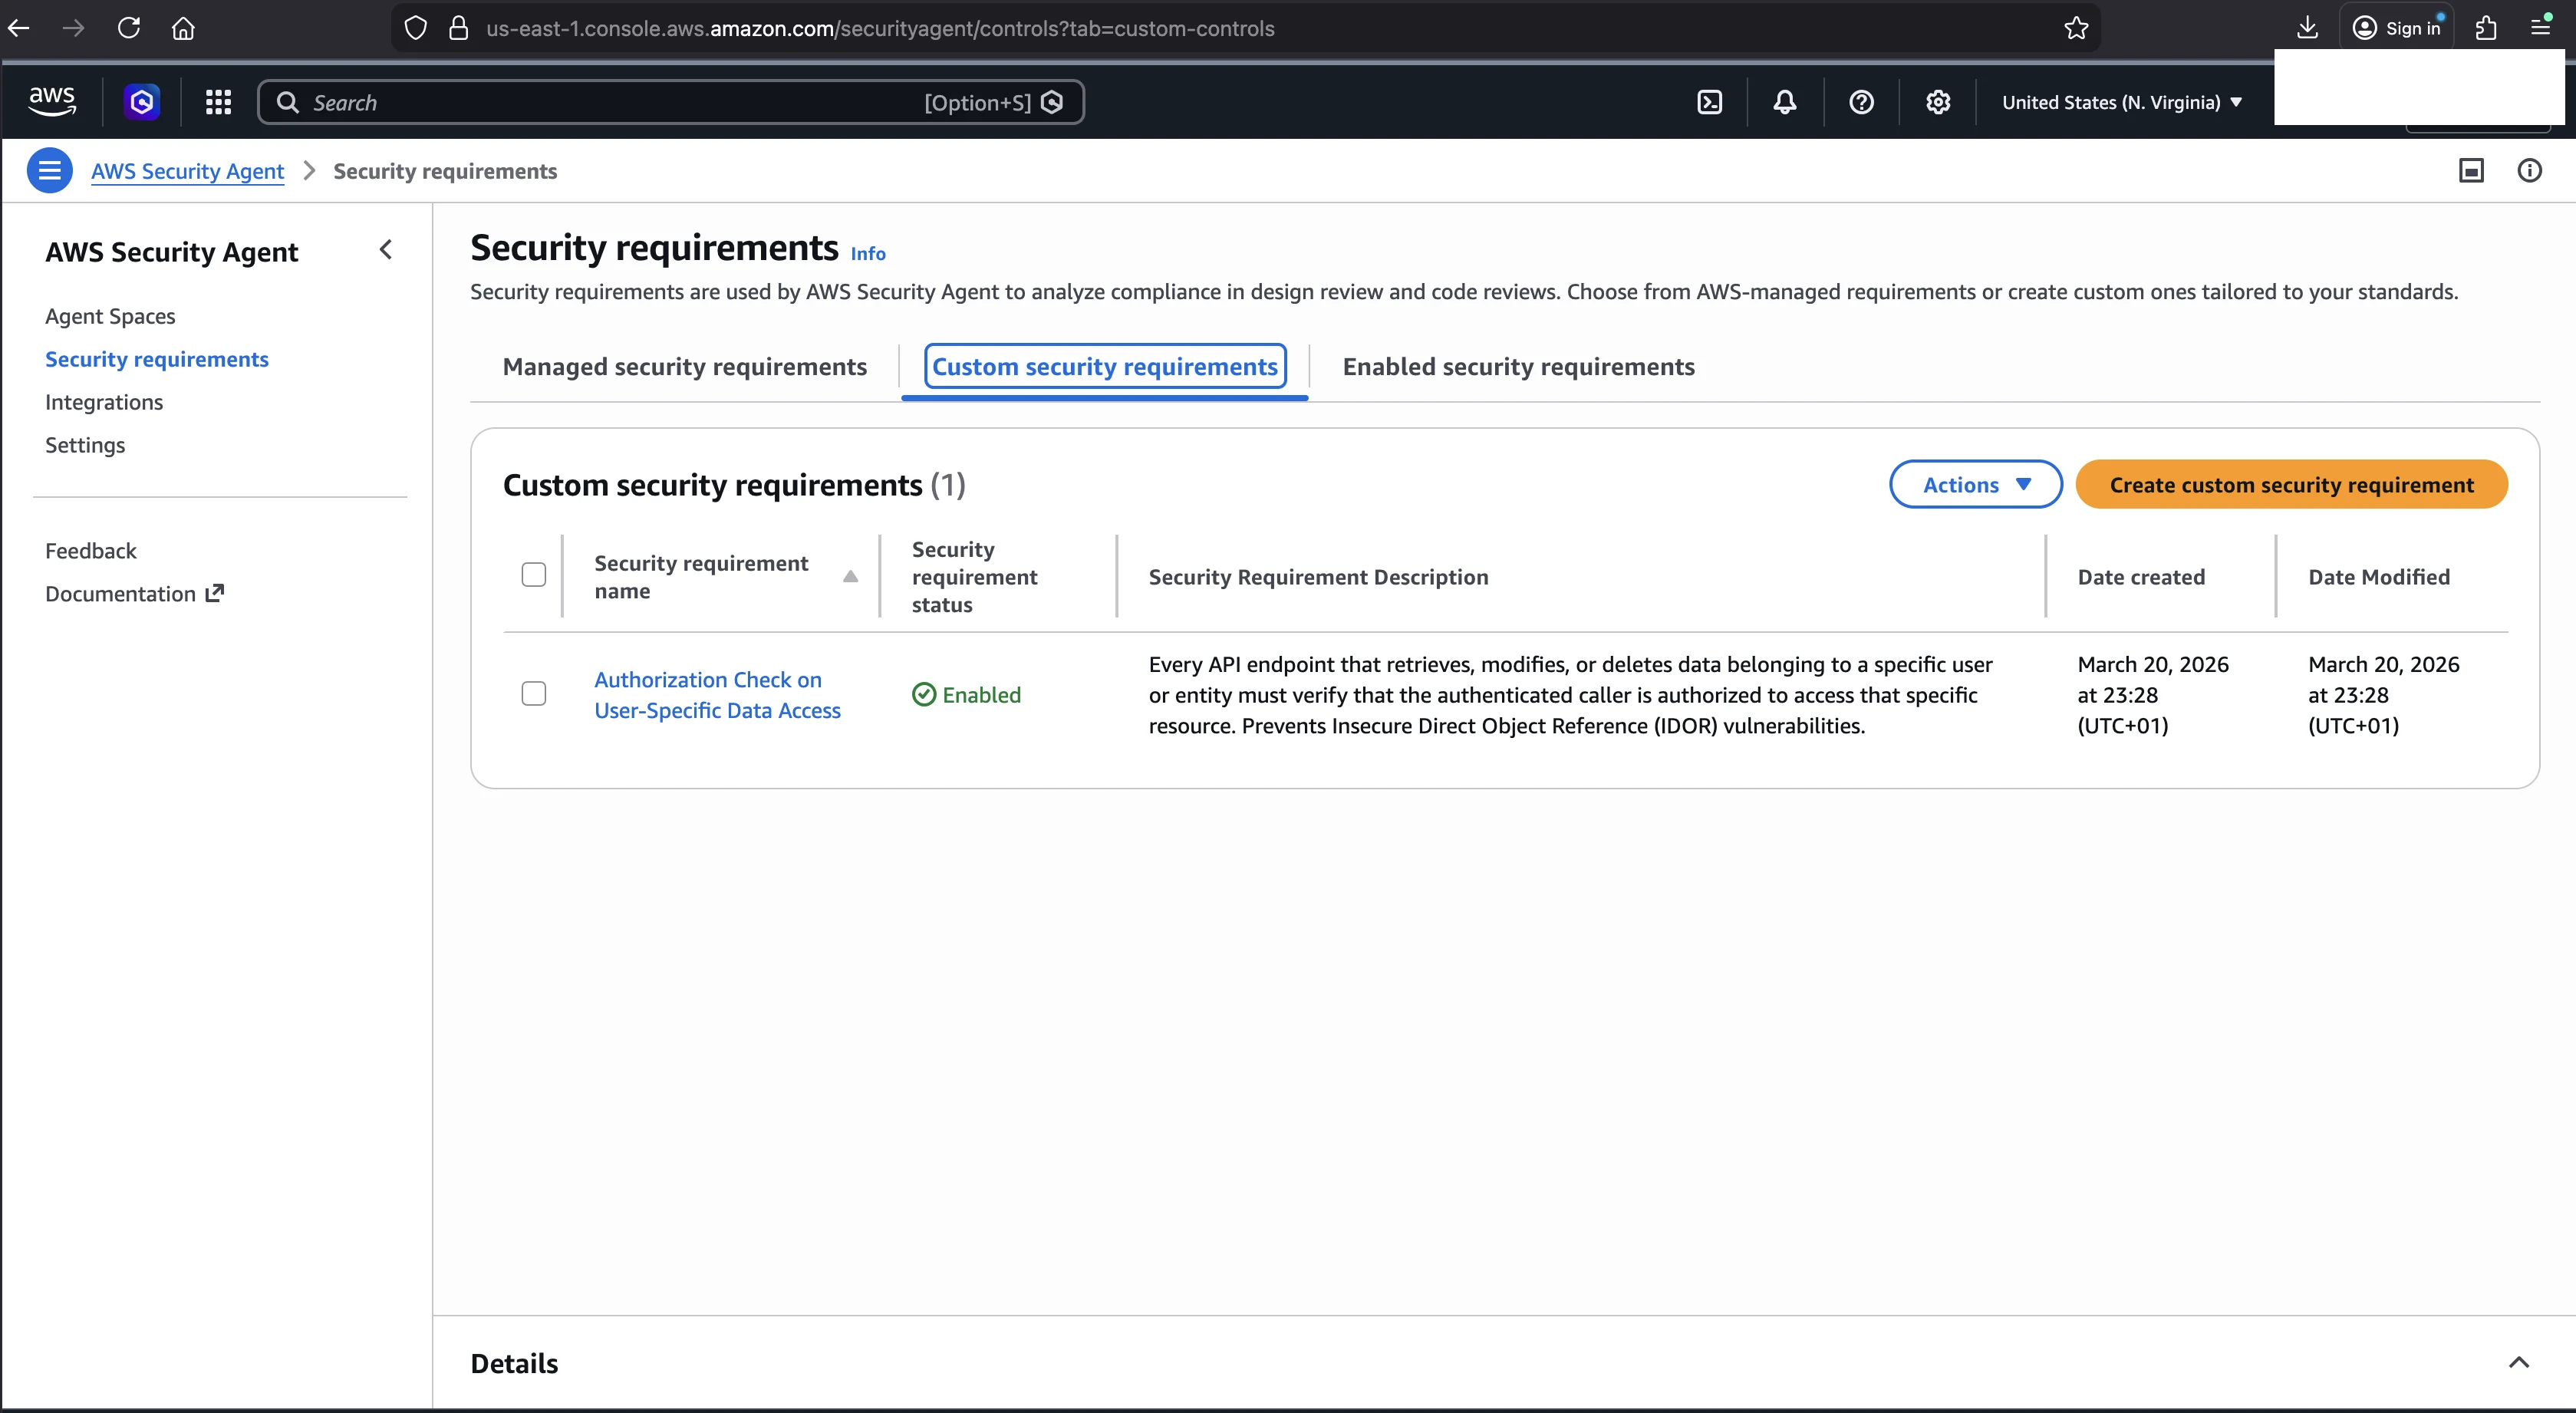Switch to Enabled security requirements tab
The width and height of the screenshot is (2576, 1413).
(1518, 366)
